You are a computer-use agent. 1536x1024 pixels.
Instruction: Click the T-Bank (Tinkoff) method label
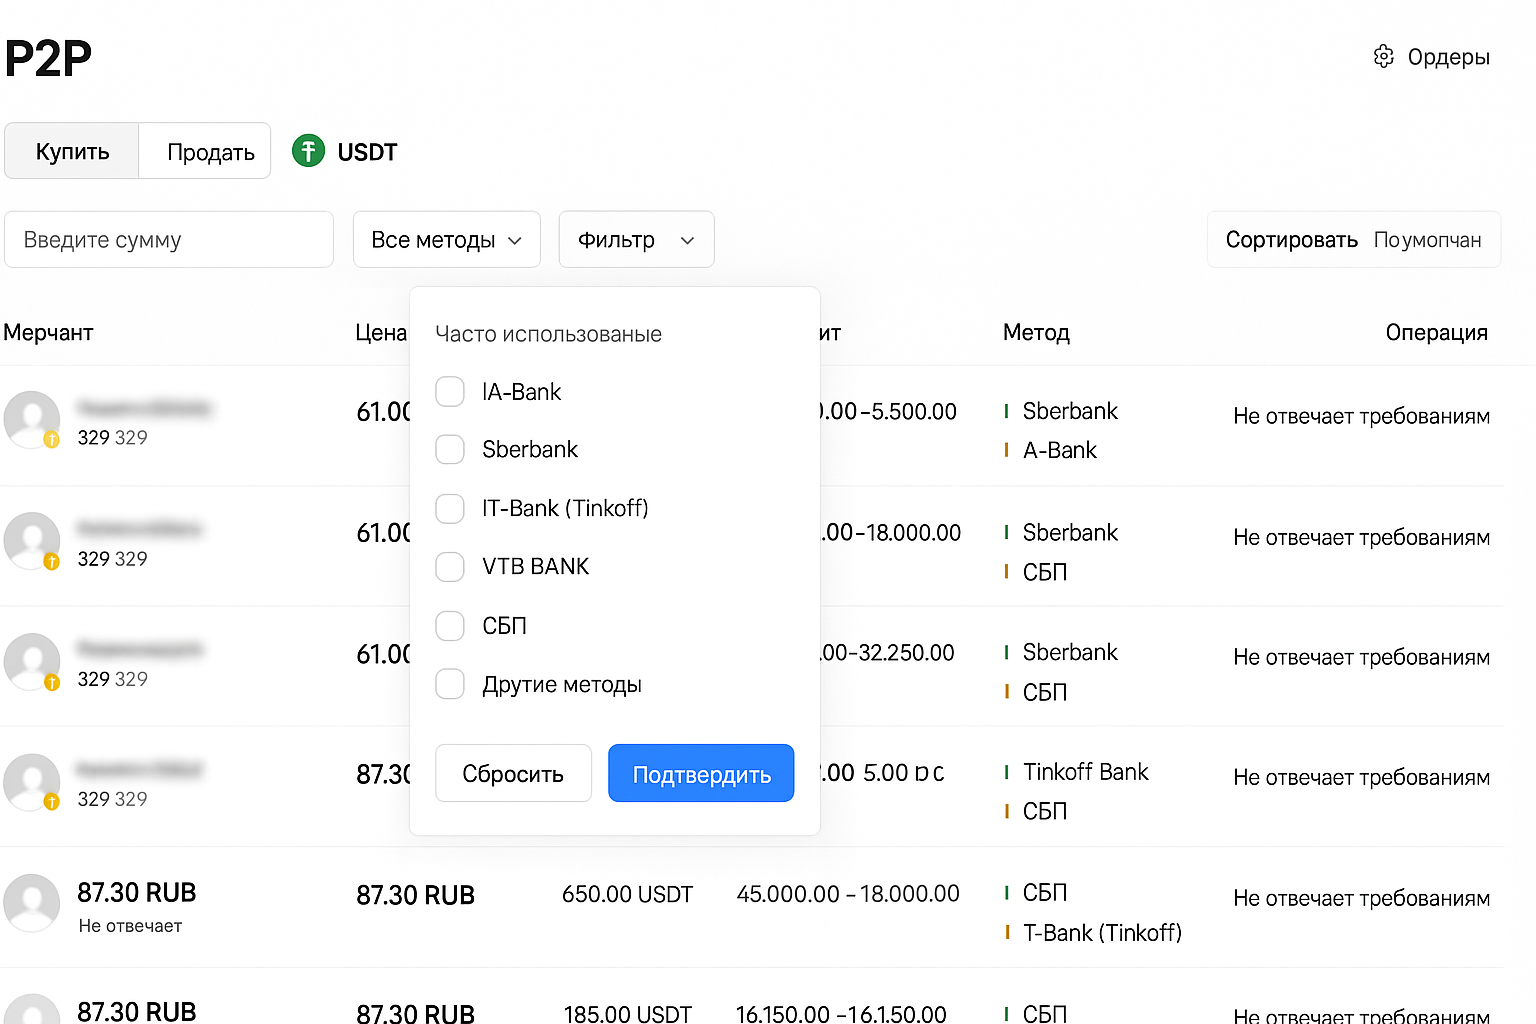(1102, 933)
